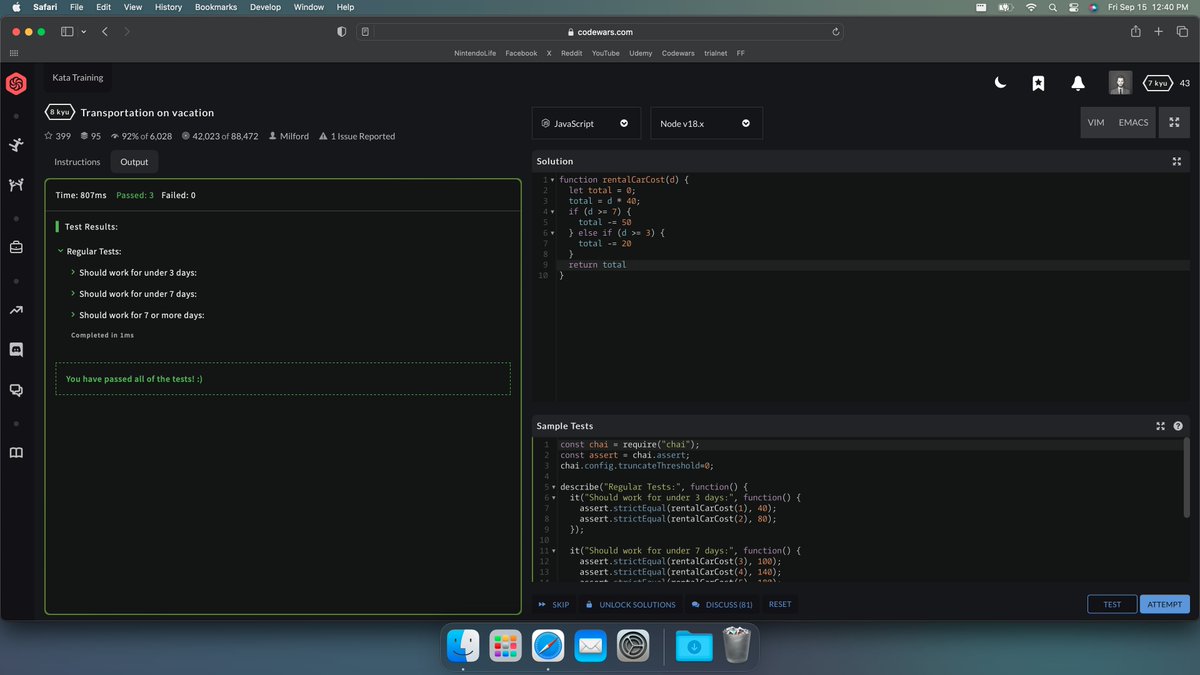Click the 7 kyu rank badge
1200x675 pixels.
click(x=1158, y=83)
